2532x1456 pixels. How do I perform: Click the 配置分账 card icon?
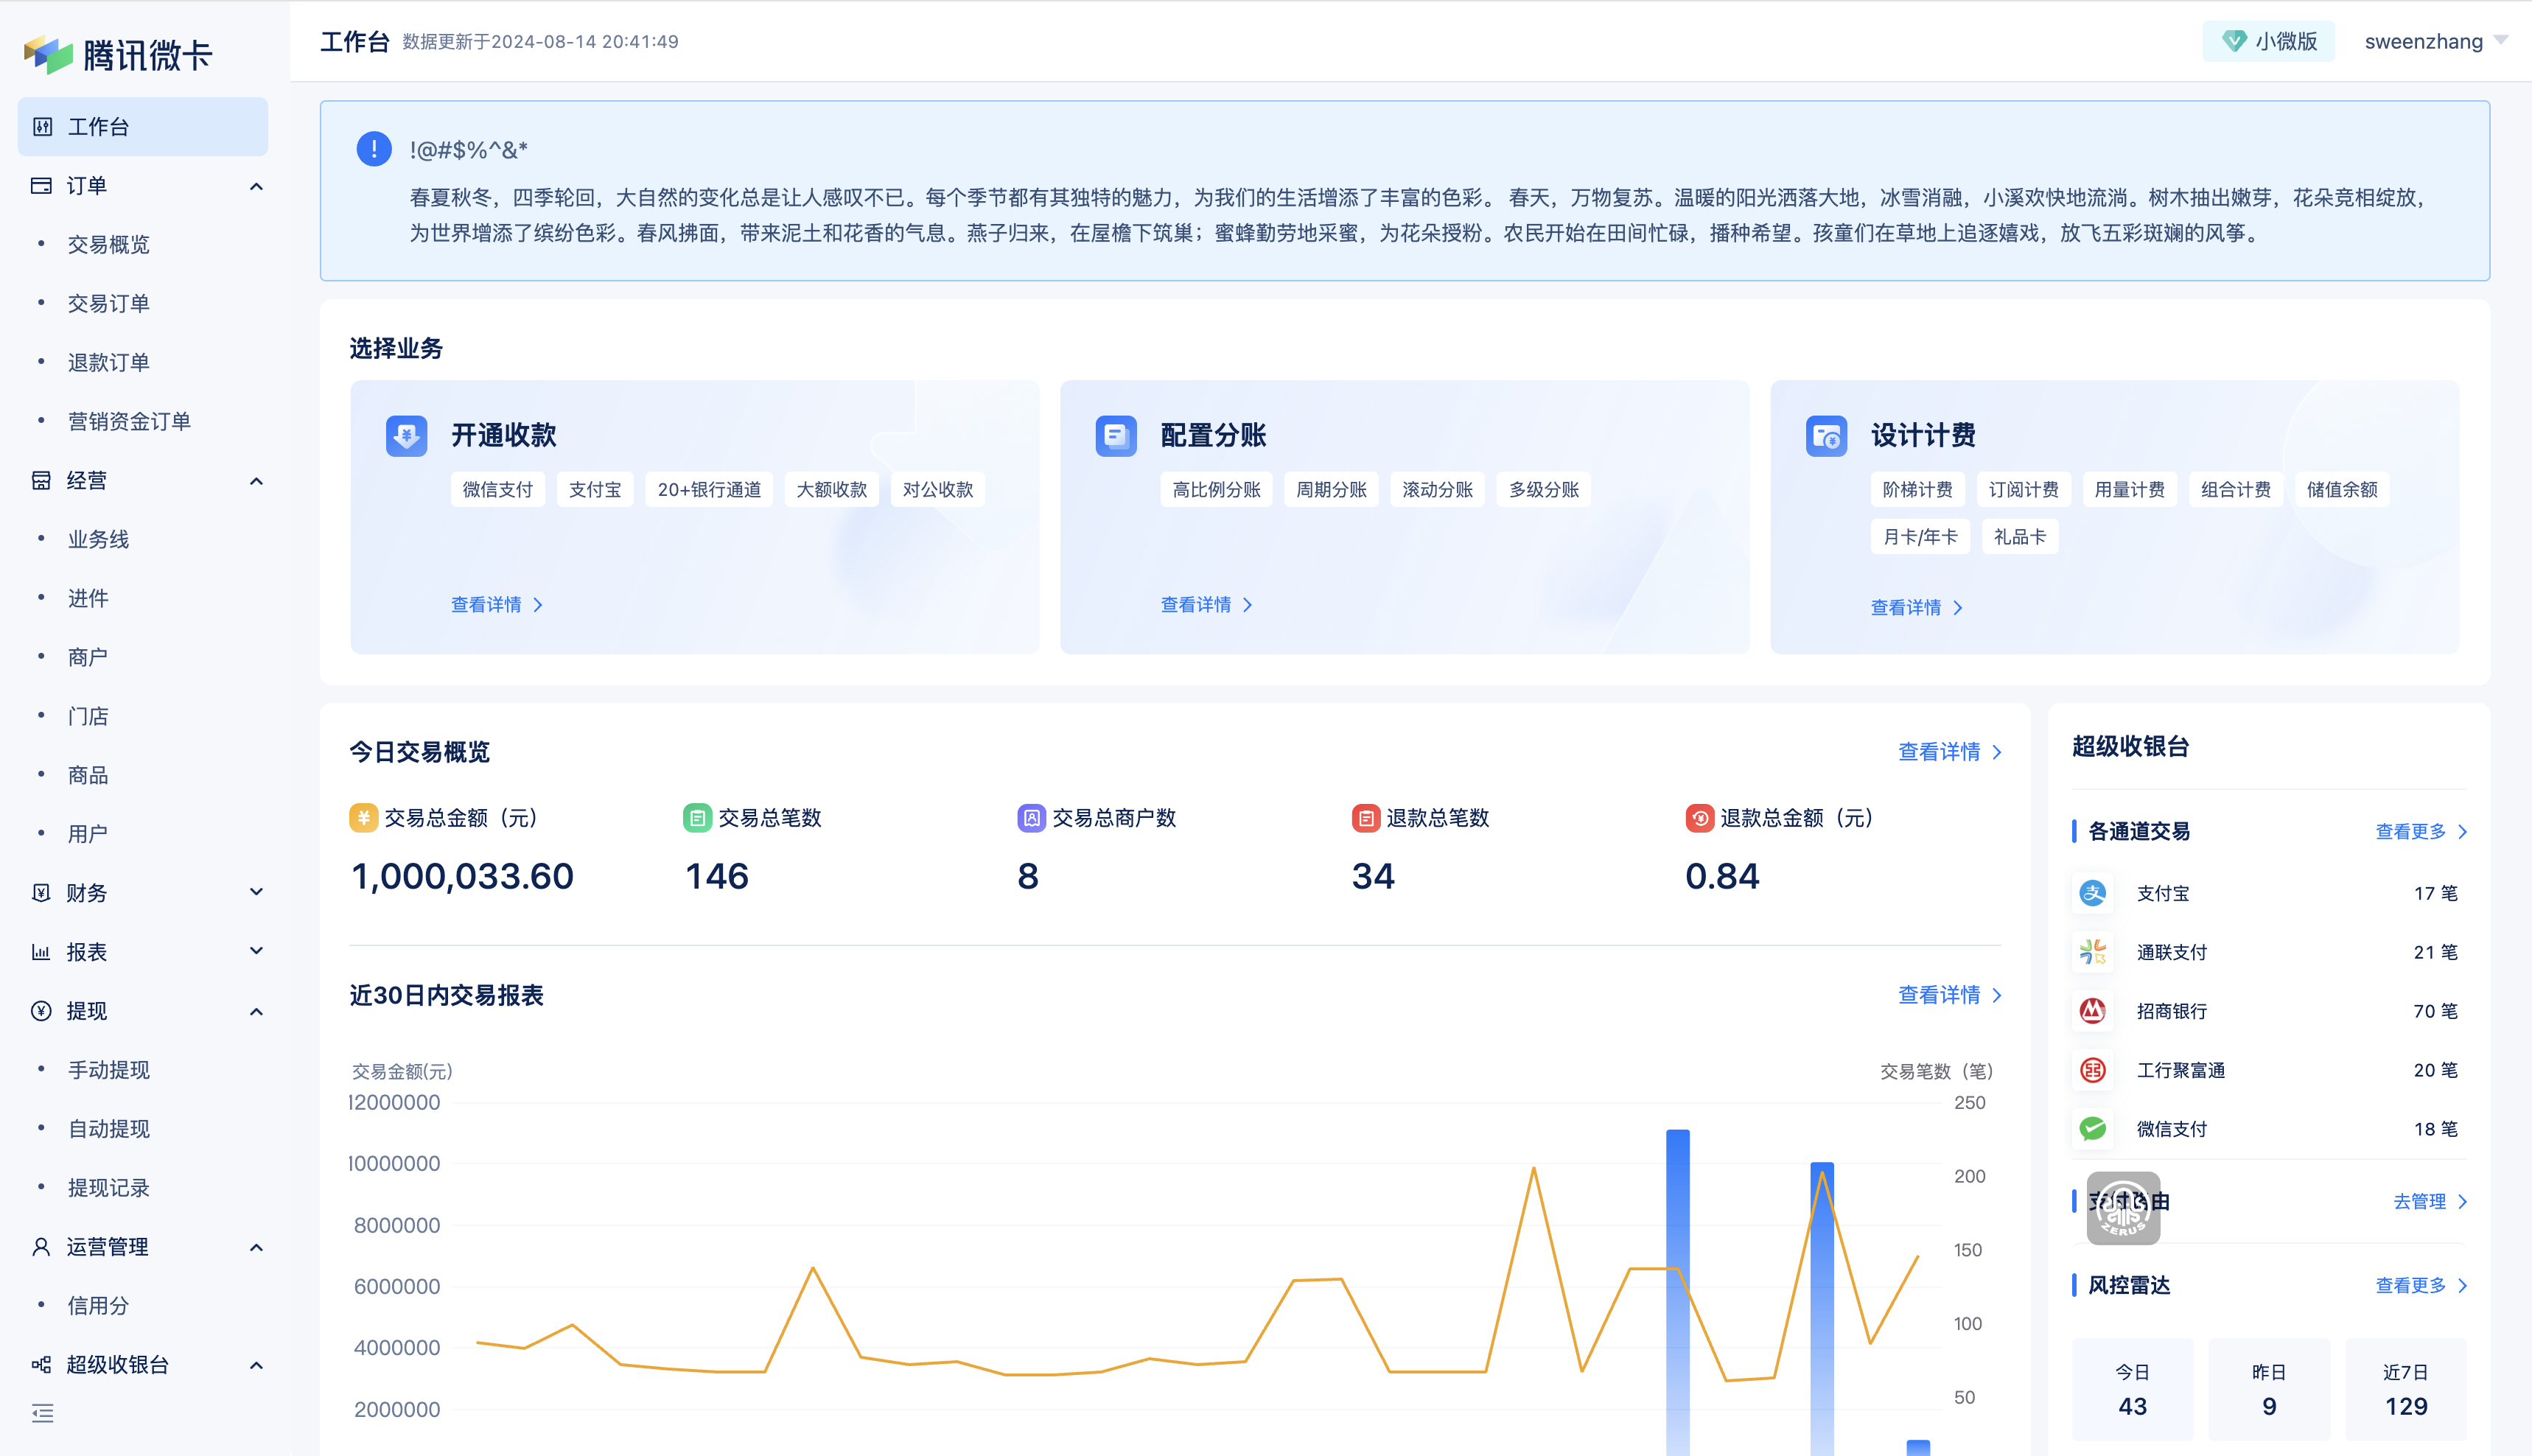pyautogui.click(x=1116, y=436)
